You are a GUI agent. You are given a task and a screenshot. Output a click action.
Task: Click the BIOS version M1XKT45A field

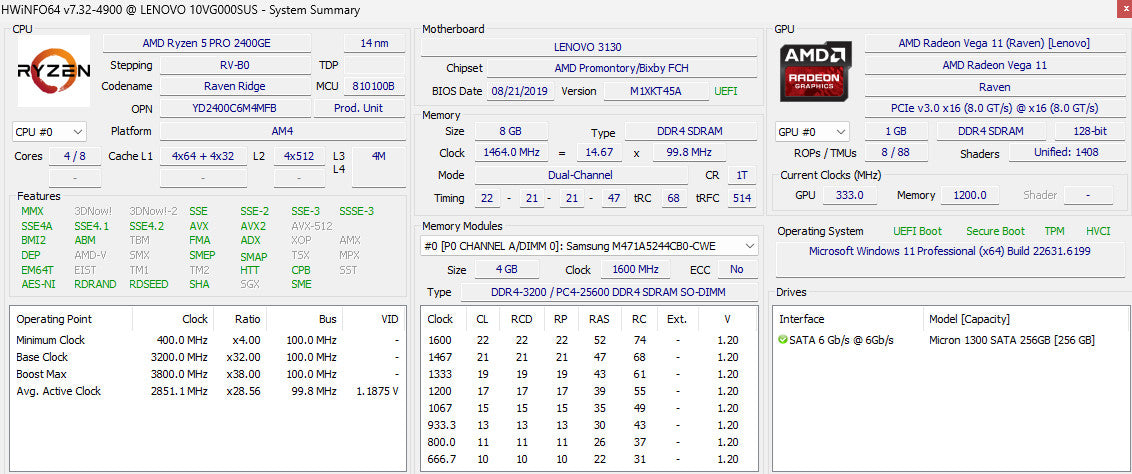pos(656,92)
